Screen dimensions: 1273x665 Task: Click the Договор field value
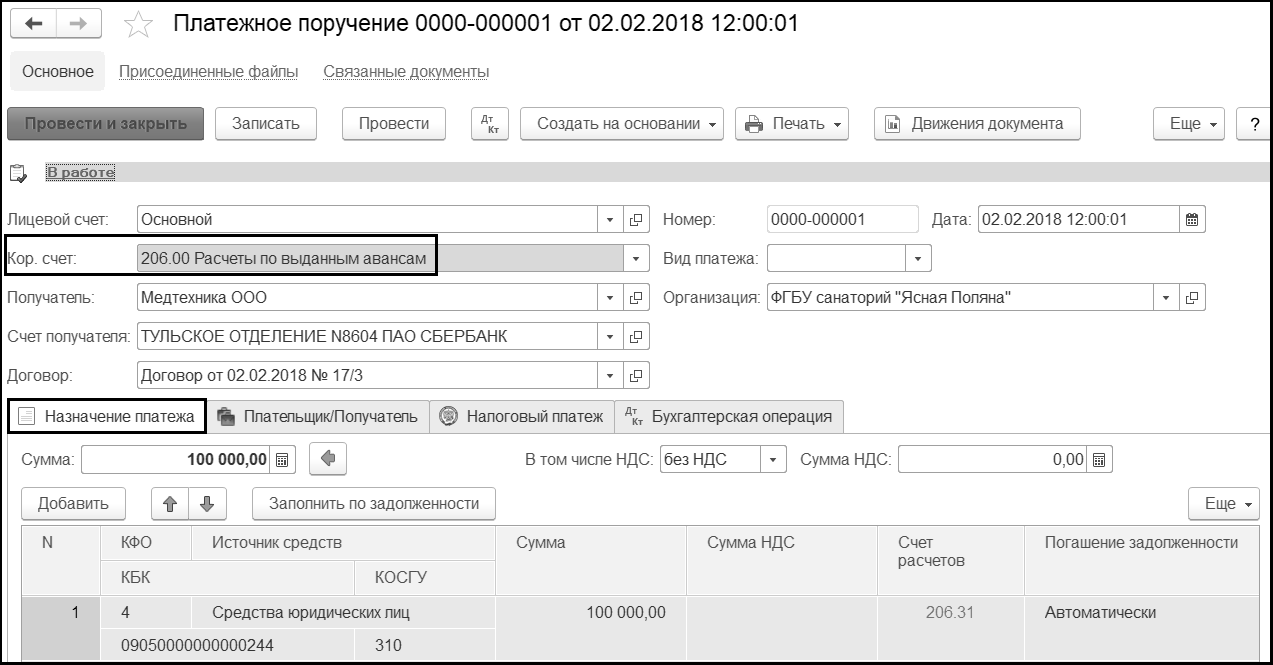coord(367,376)
